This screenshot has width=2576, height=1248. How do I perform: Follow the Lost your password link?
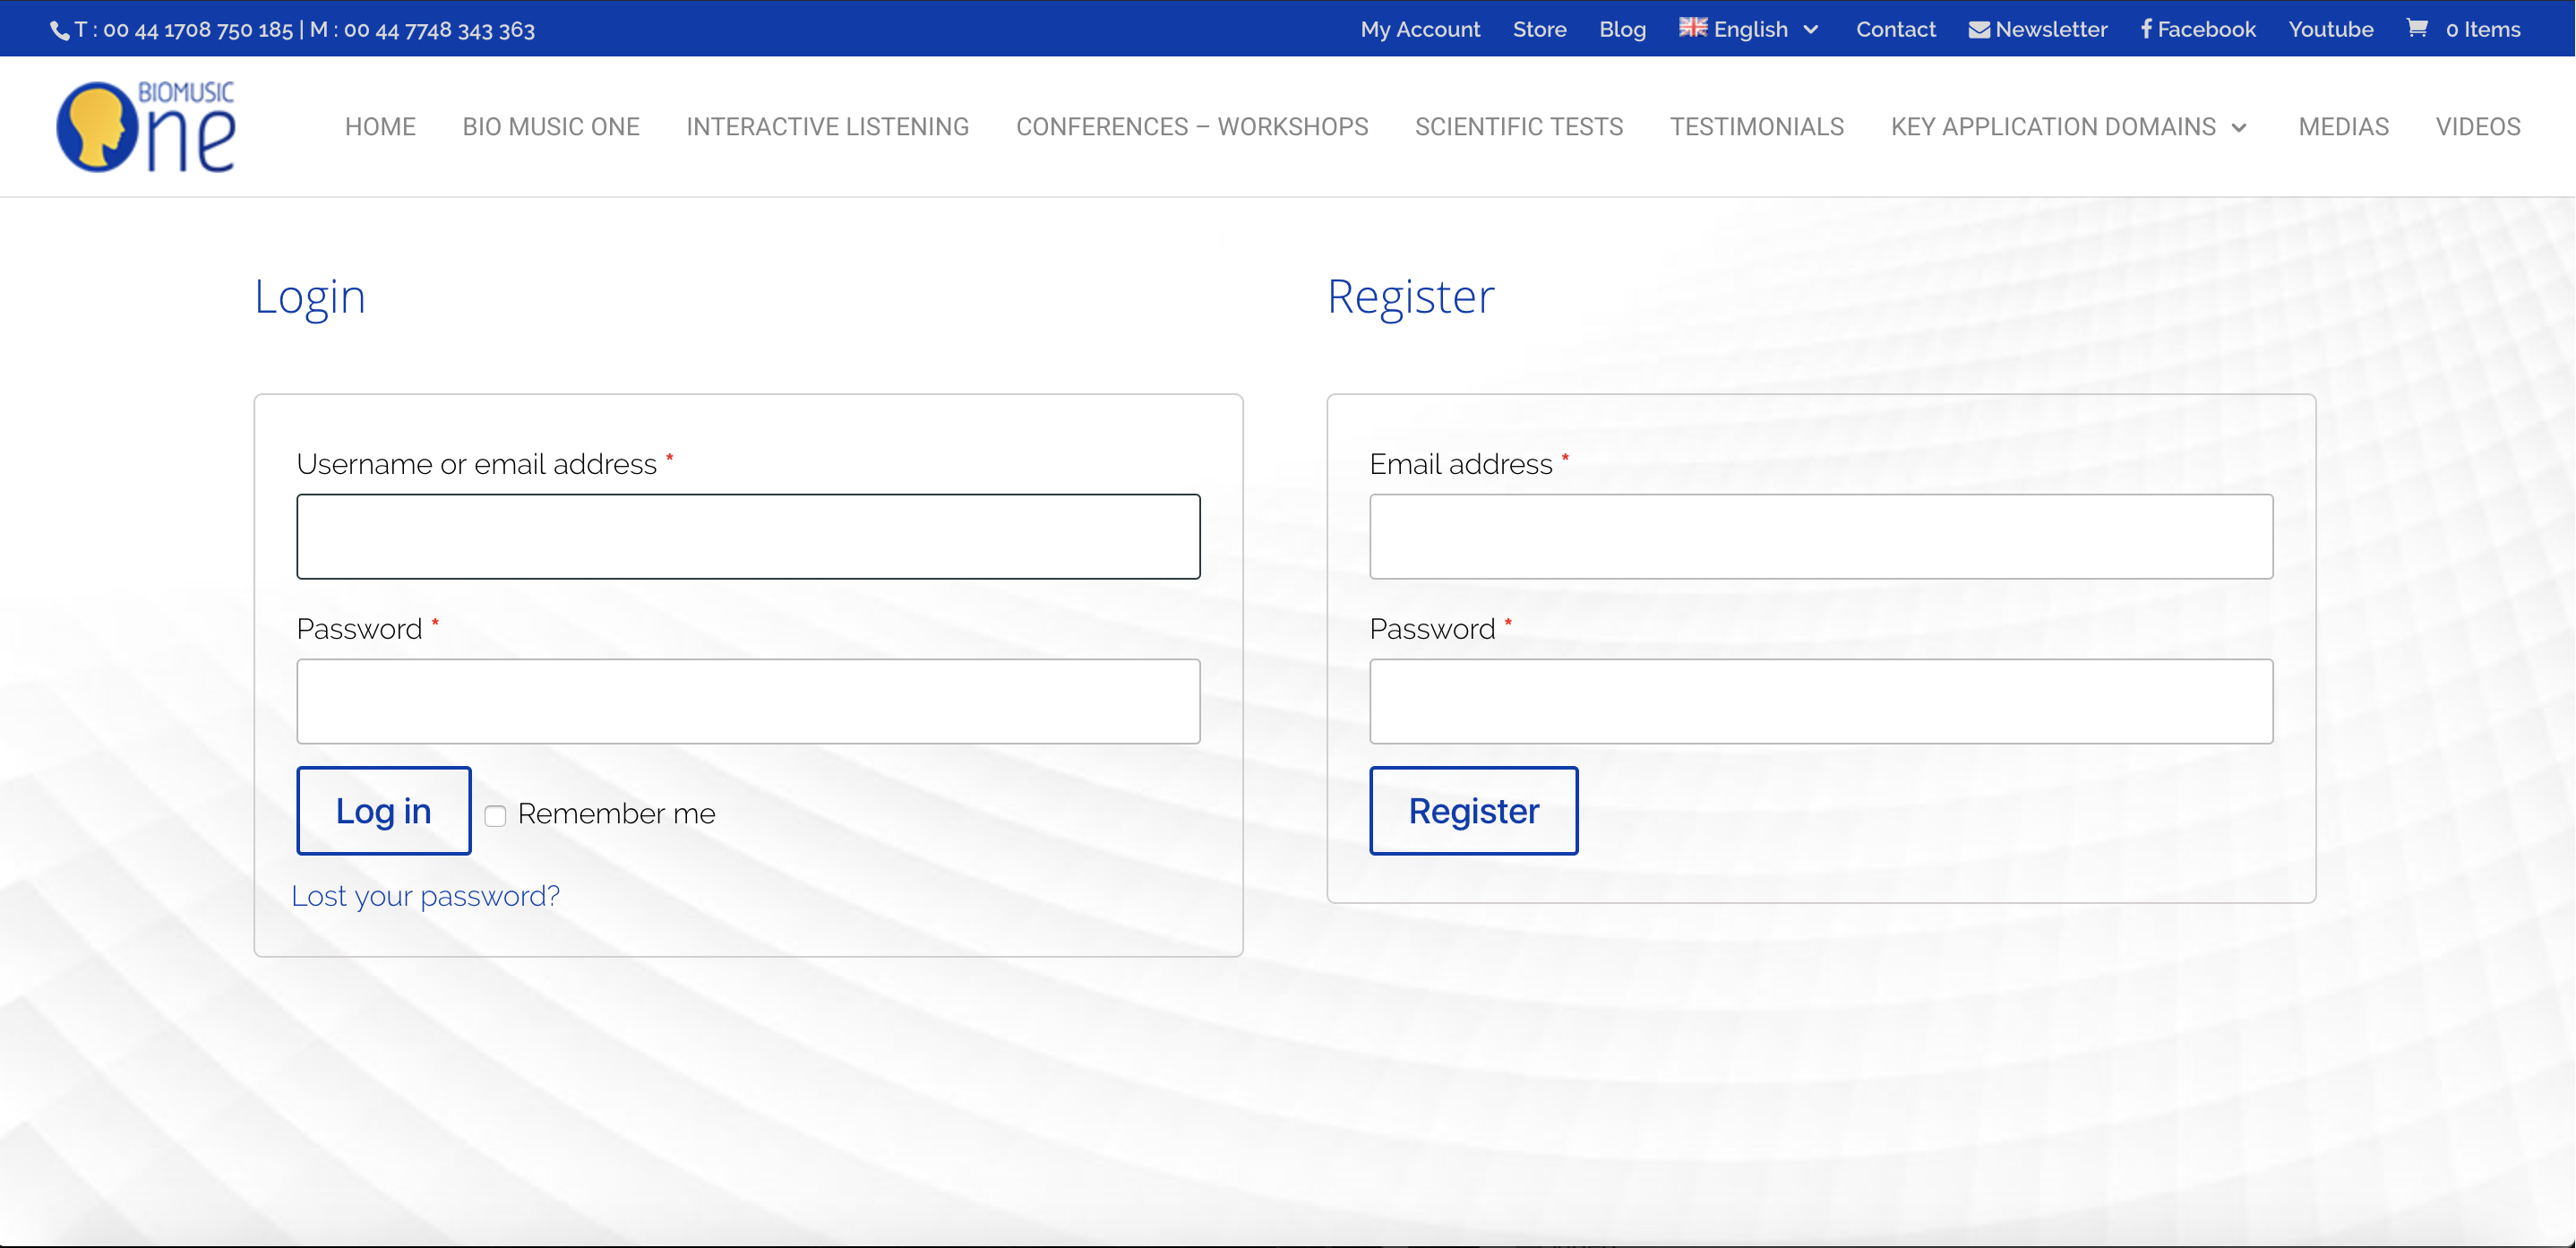pyautogui.click(x=425, y=895)
